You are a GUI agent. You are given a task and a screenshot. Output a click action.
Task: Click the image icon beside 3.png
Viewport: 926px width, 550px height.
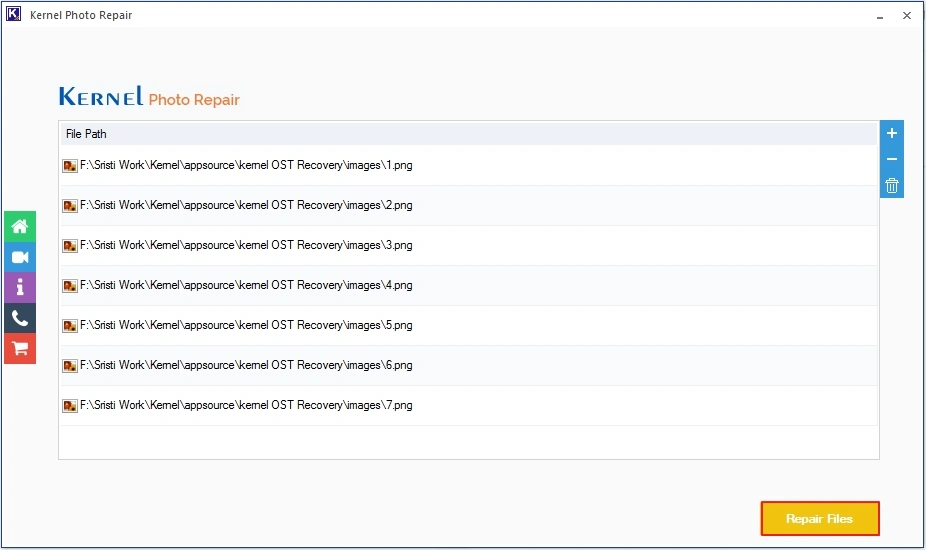point(70,246)
